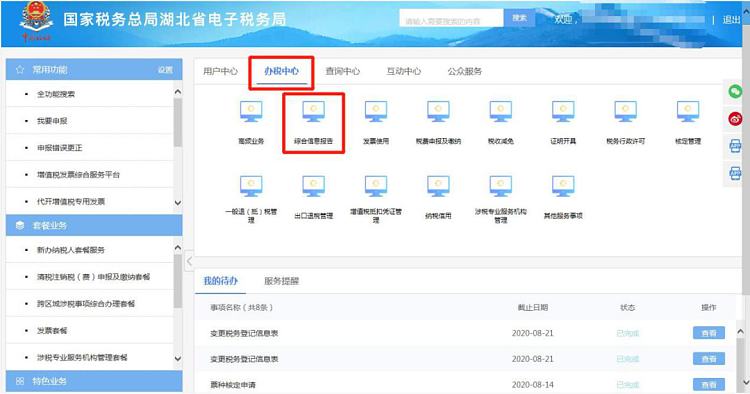
Task: Open the 一般退（抵）税管理 module icon
Action: pos(251,186)
